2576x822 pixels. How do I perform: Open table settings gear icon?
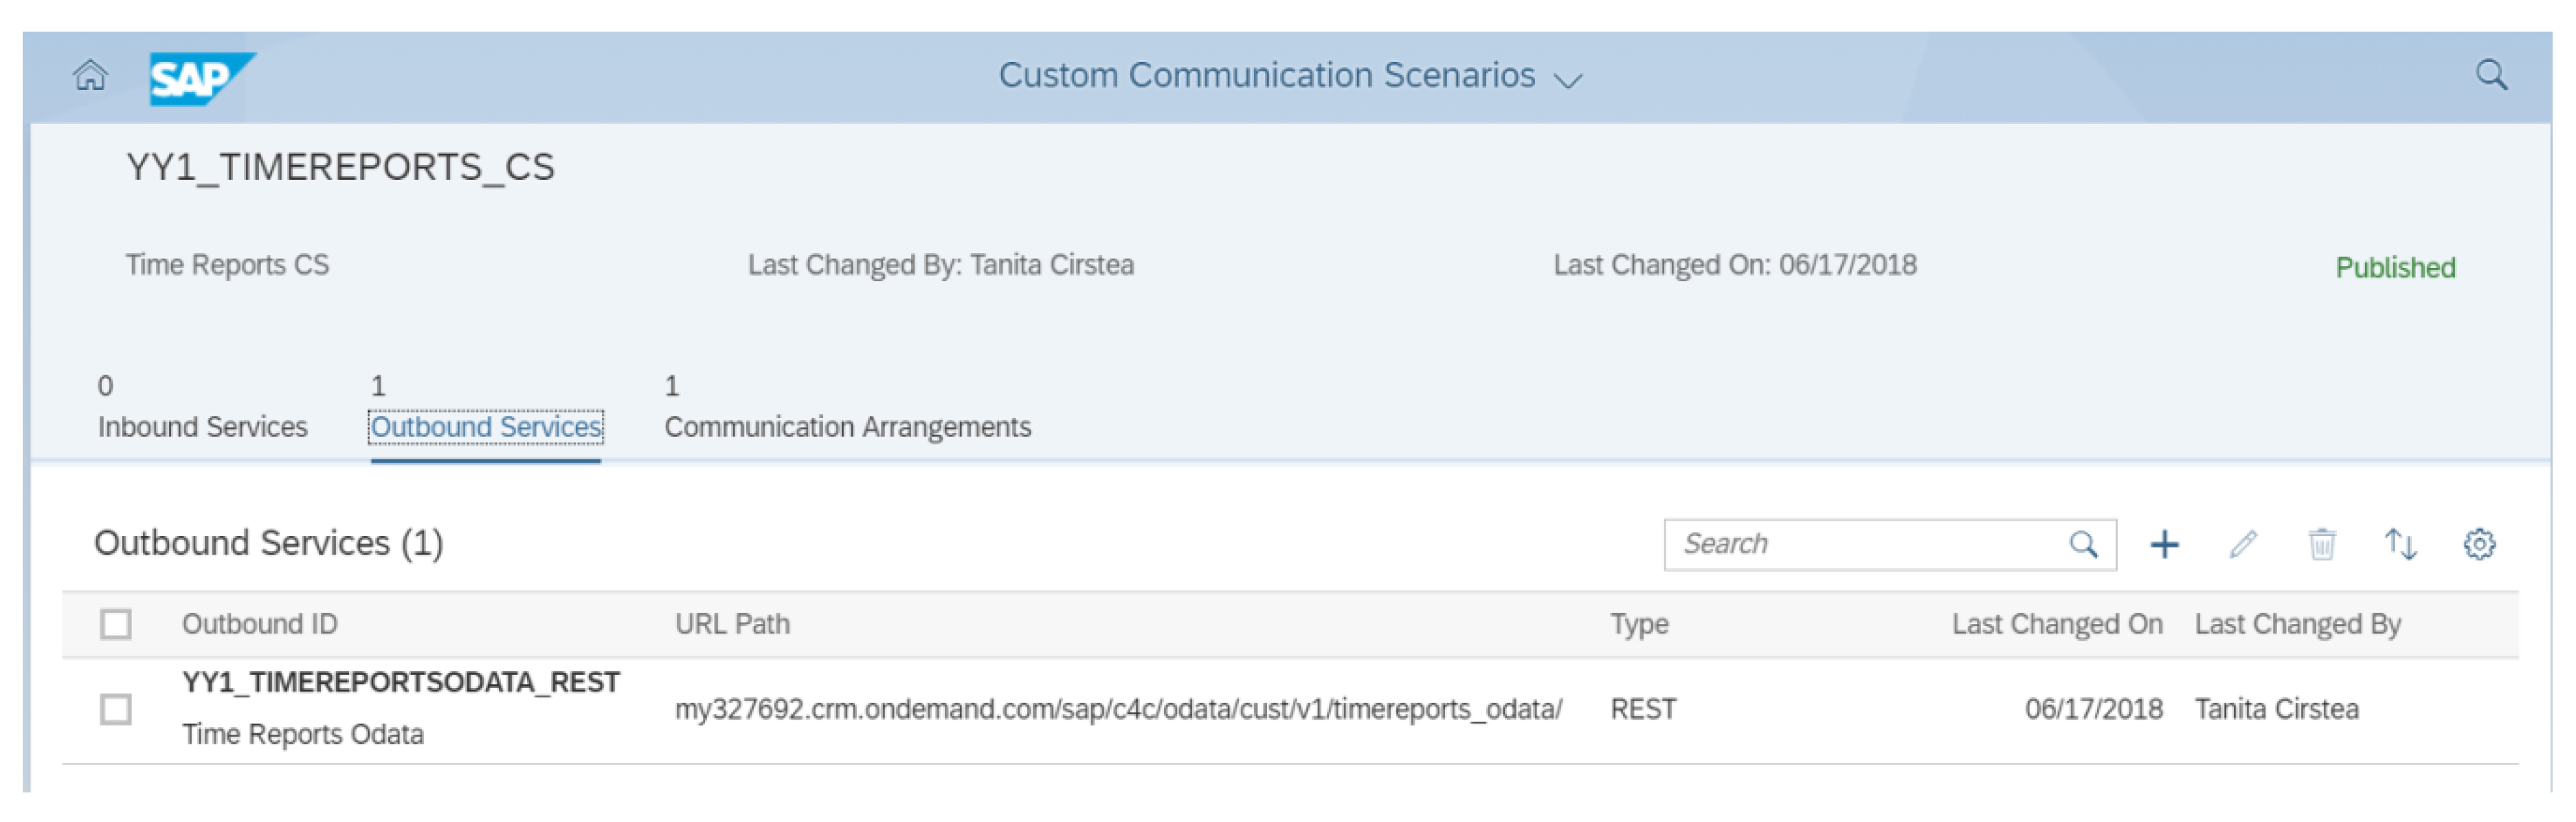(2479, 544)
